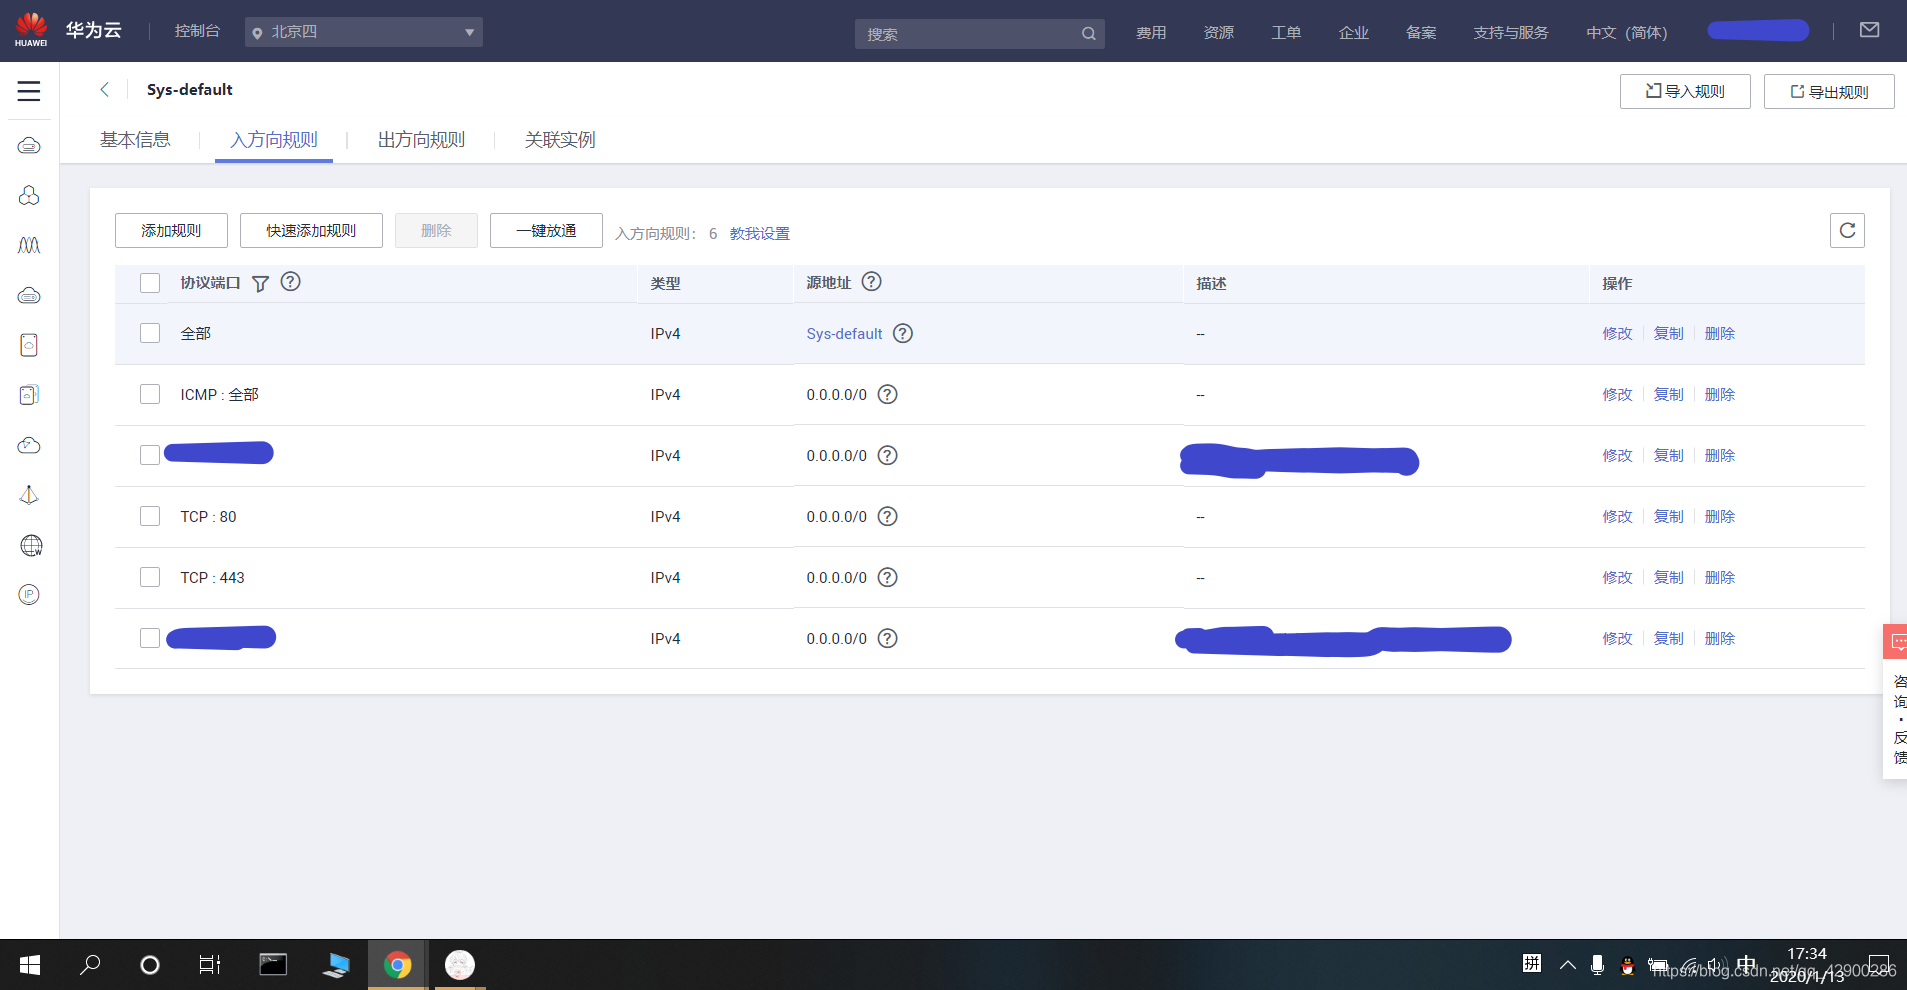Screen dimensions: 1907x990
Task: Open the cluster hexagons sidebar icon
Action: pos(29,195)
